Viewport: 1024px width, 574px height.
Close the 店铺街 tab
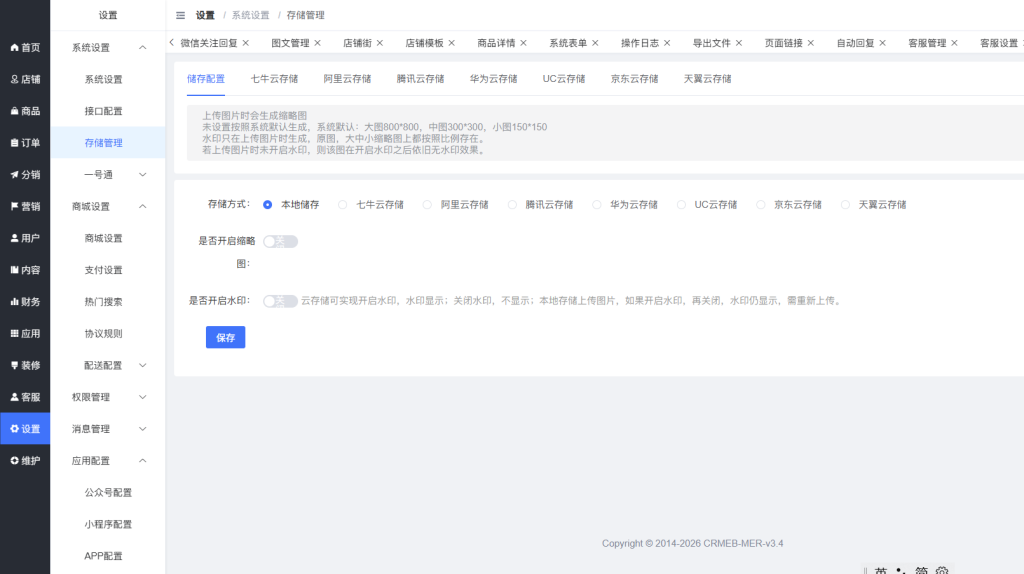click(x=379, y=43)
